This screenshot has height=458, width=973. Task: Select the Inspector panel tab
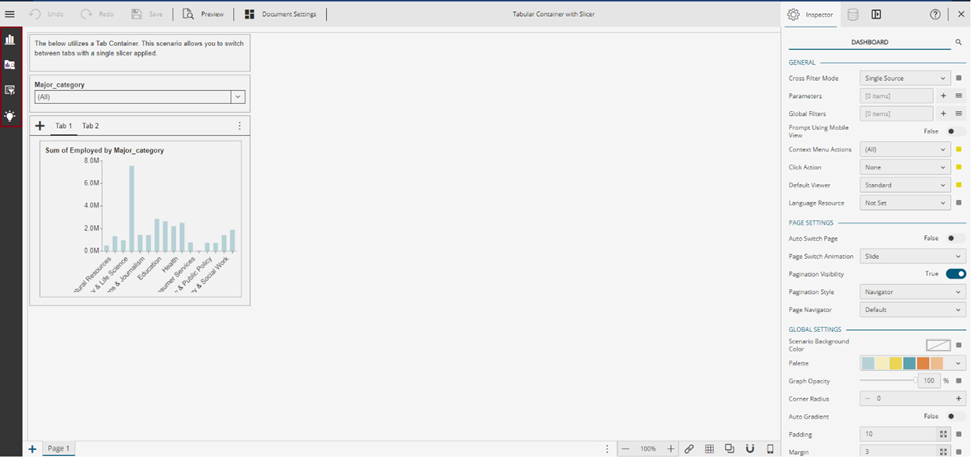click(811, 14)
